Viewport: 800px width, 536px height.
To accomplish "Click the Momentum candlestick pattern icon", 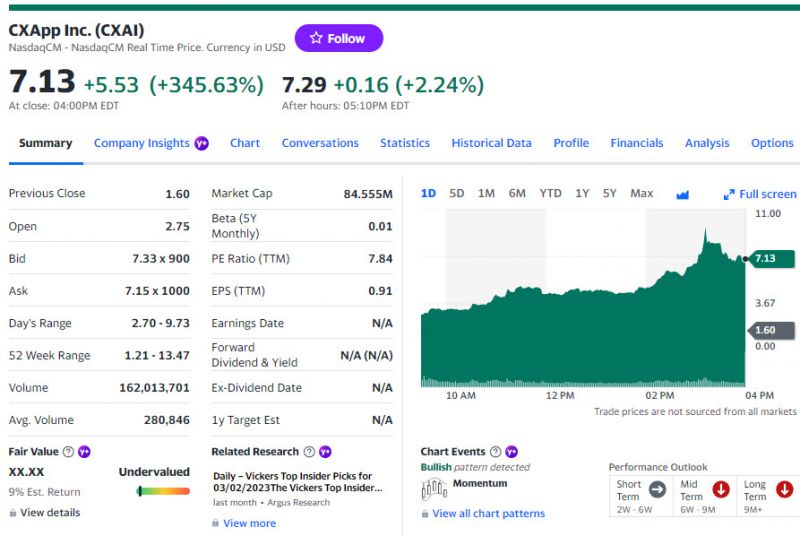I will 434,489.
